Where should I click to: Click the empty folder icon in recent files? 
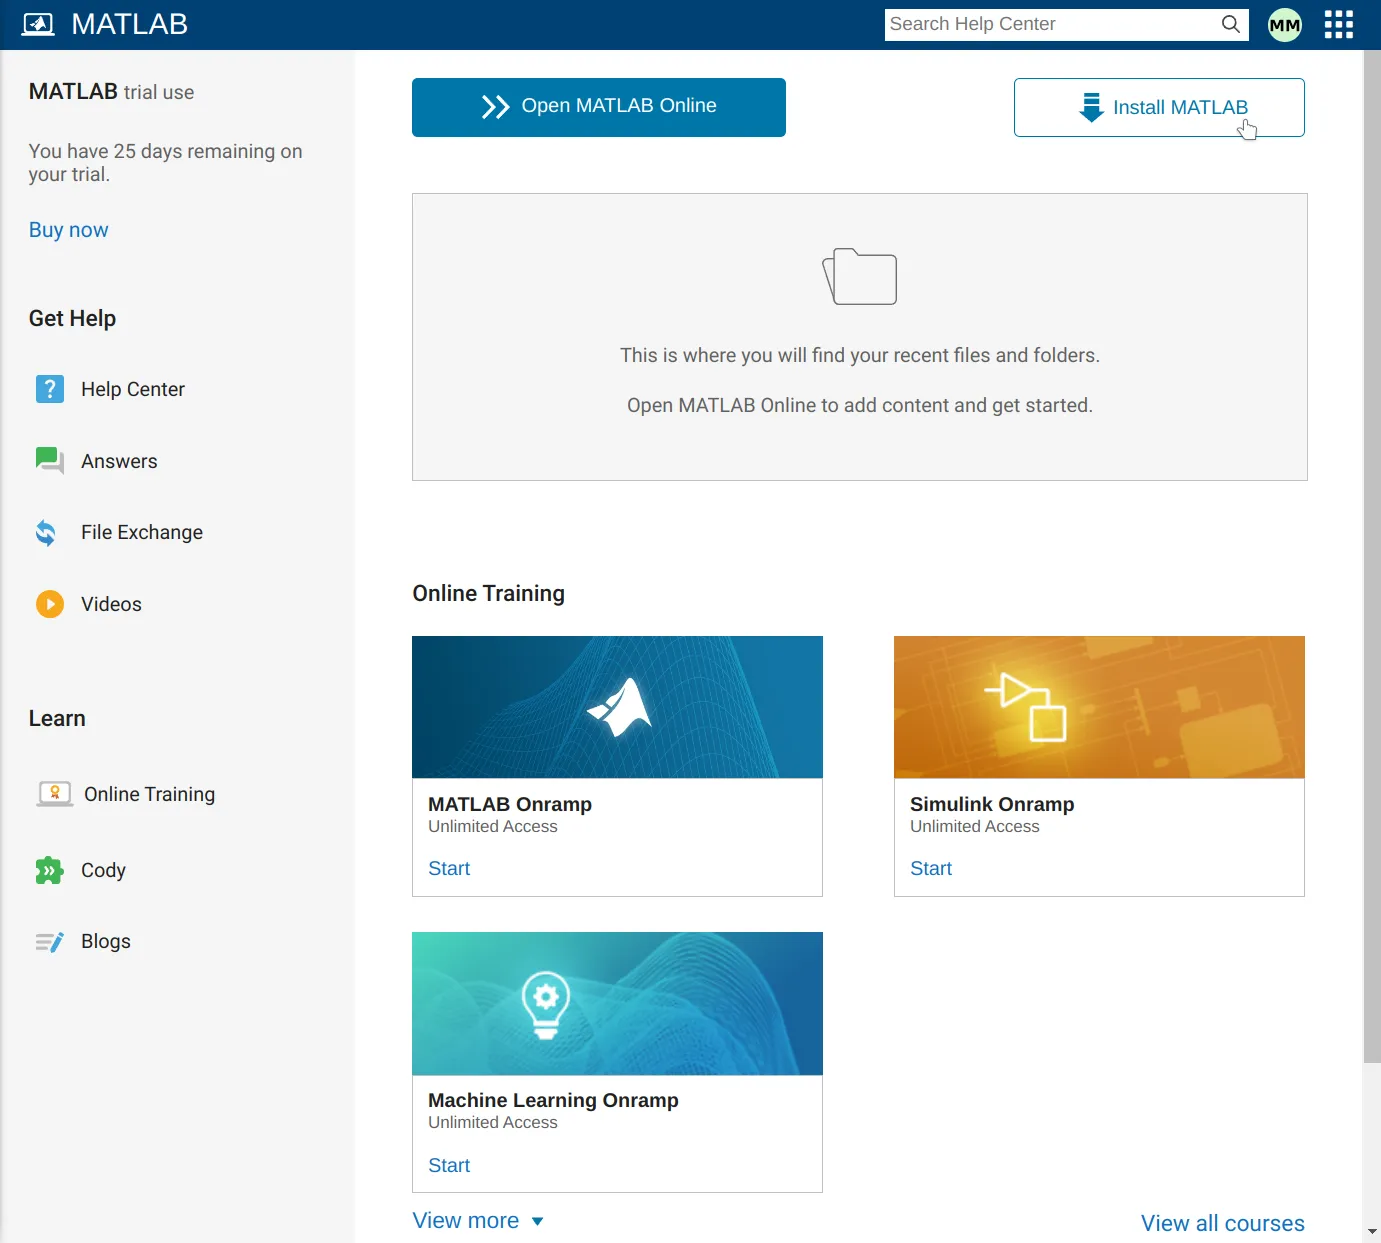860,276
